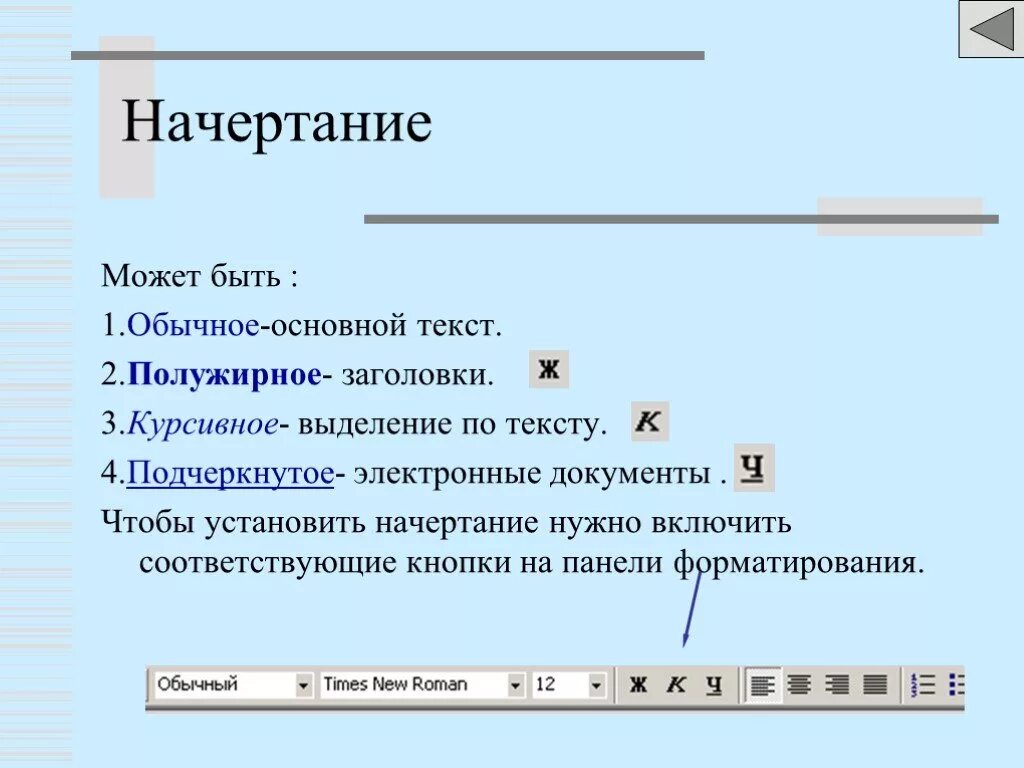
Task: Enable numbered list in the toolbar
Action: pyautogui.click(x=922, y=684)
